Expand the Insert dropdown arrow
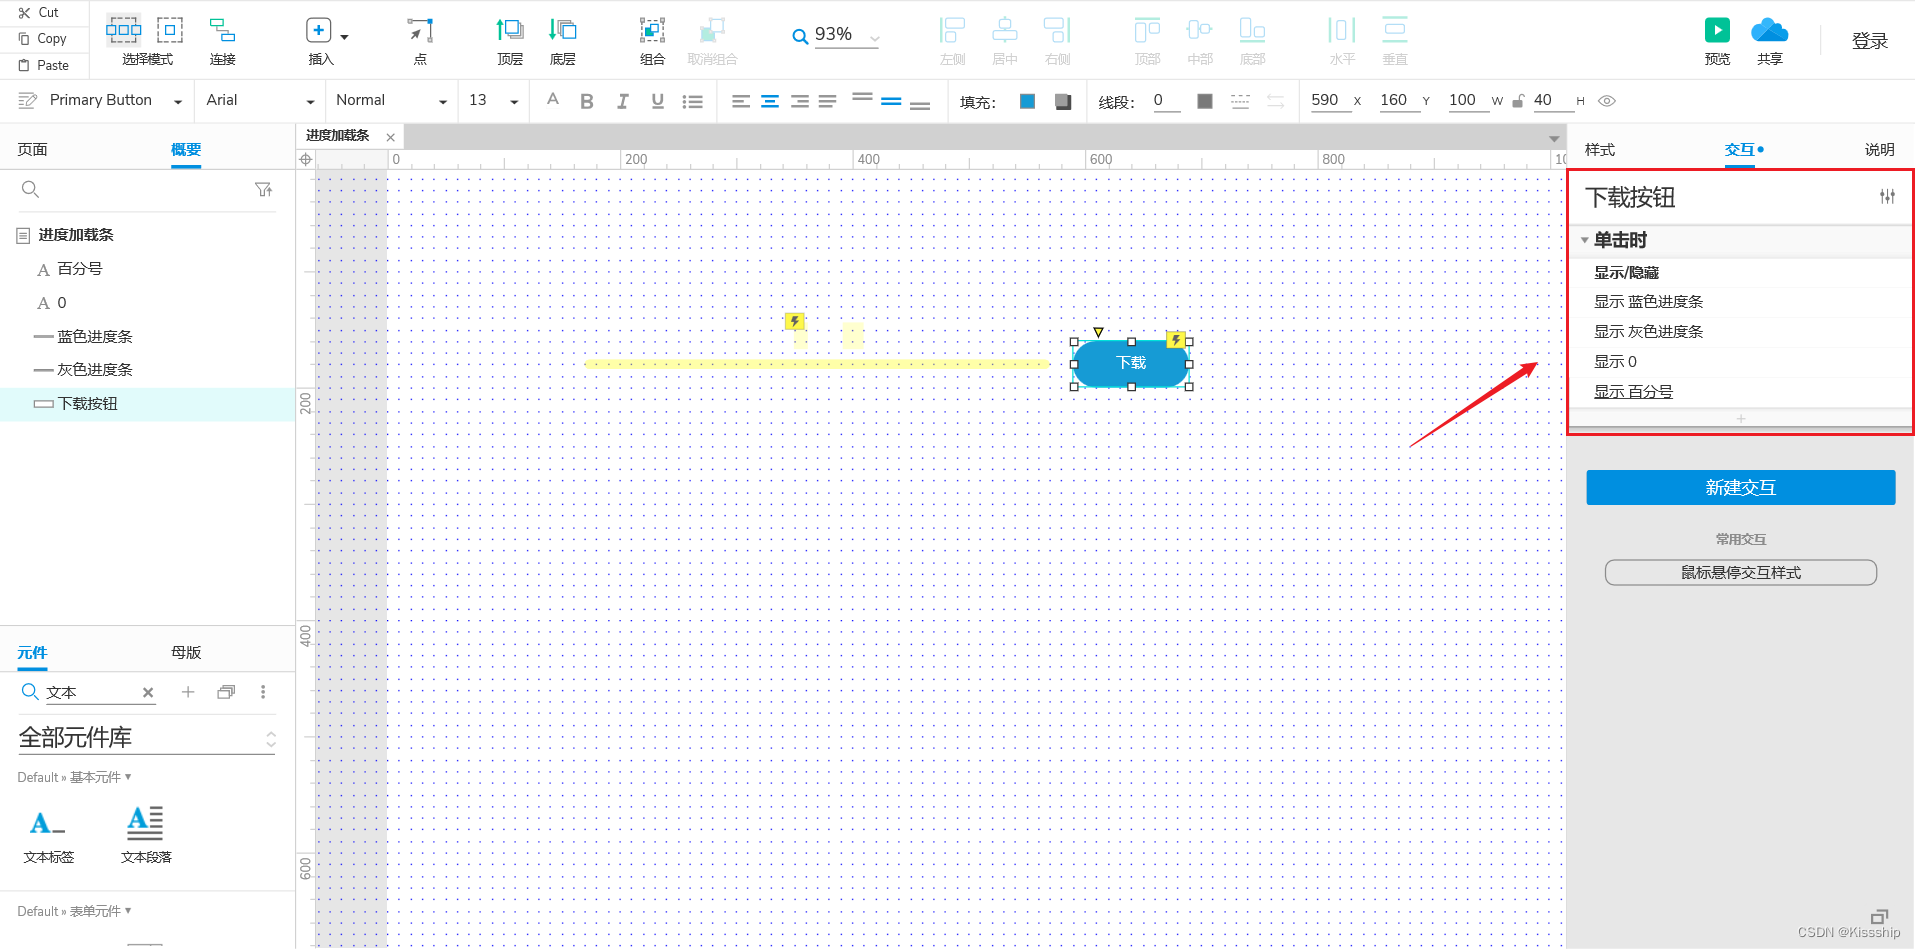Screen dimensions: 1916x949 pyautogui.click(x=344, y=37)
